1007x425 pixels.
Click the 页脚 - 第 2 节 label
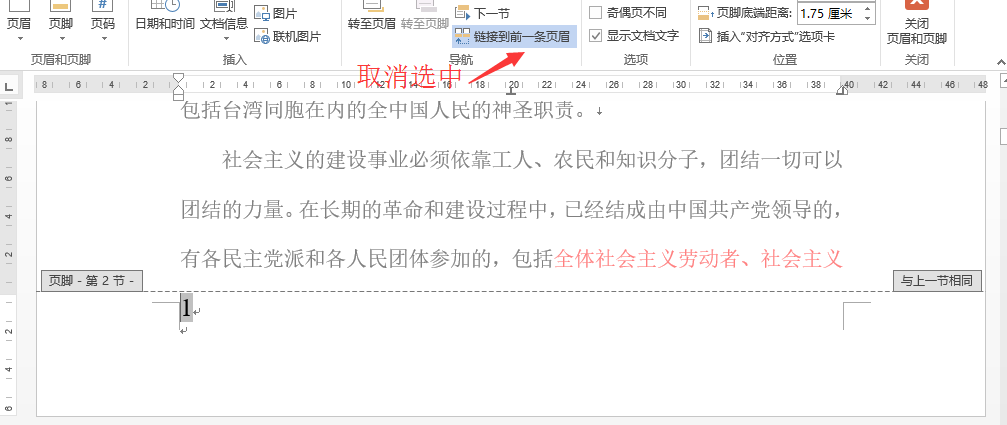coord(93,281)
